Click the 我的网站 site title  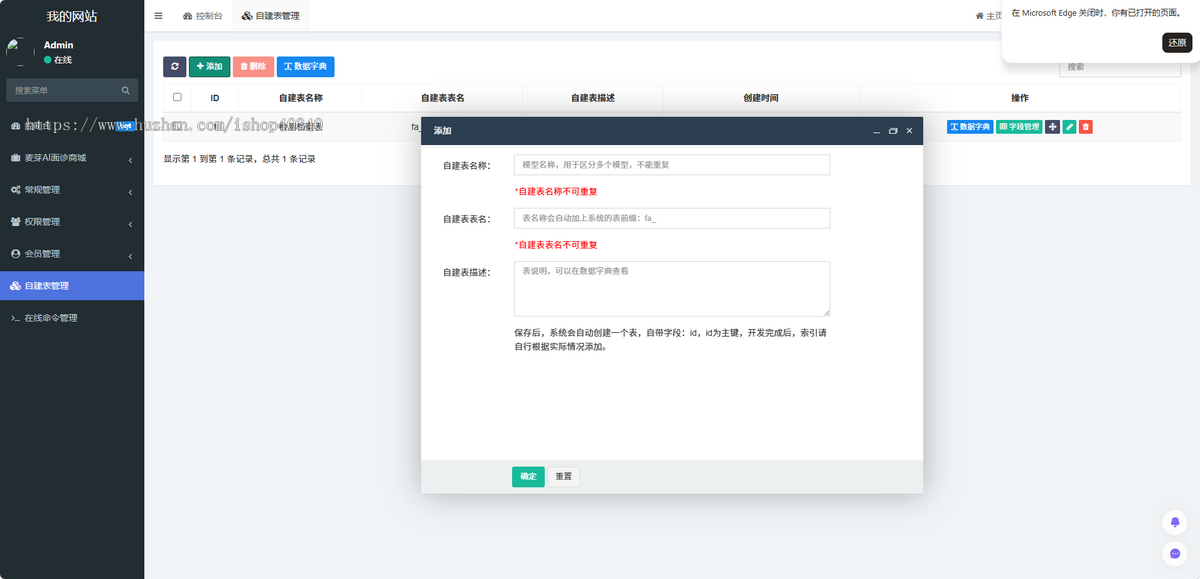pos(72,17)
